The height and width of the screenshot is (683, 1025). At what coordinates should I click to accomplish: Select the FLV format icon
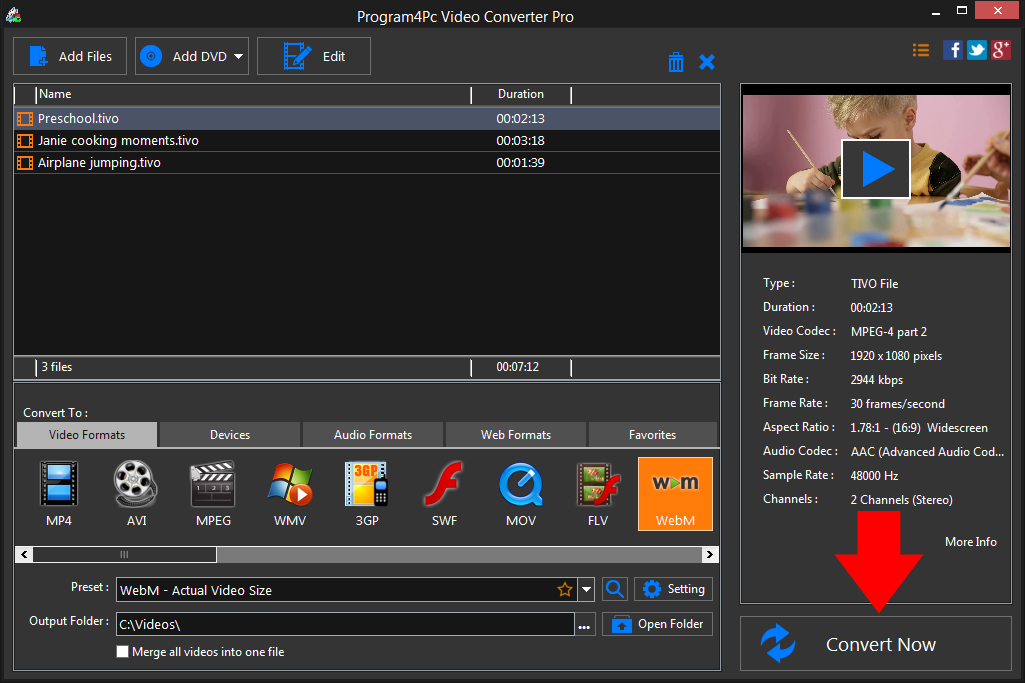click(x=597, y=493)
